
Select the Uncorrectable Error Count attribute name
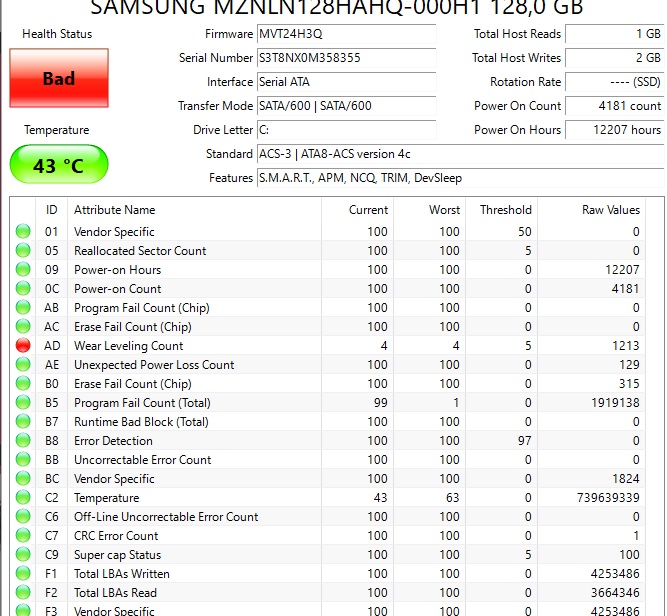(143, 460)
